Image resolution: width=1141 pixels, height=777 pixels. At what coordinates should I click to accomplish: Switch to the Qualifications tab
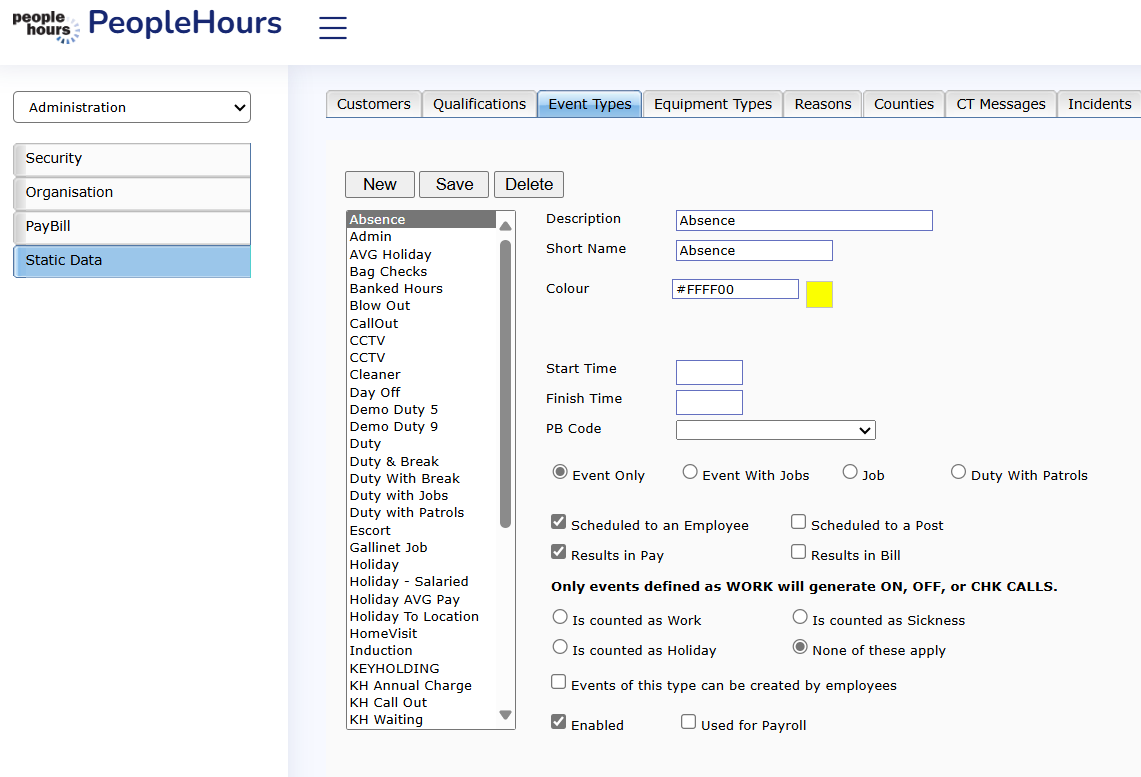pos(479,104)
